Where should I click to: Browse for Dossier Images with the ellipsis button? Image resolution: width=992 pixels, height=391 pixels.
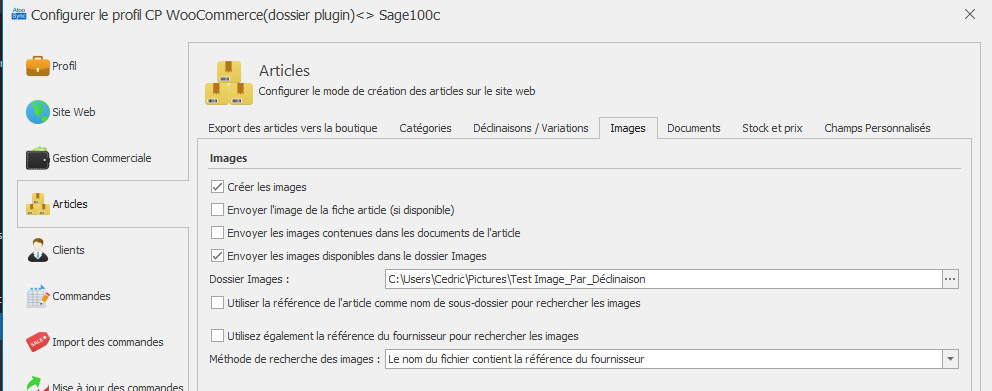tap(951, 278)
